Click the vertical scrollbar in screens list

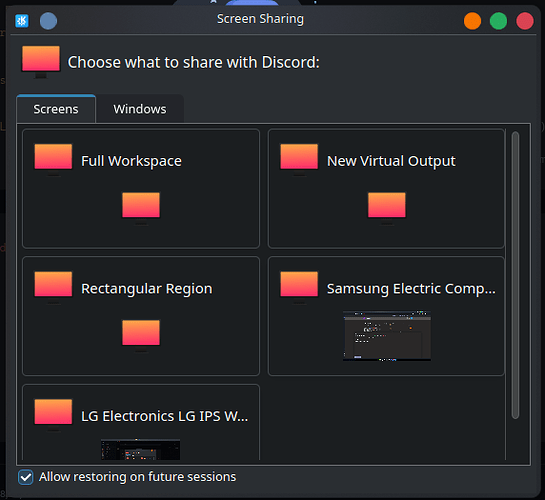515,275
